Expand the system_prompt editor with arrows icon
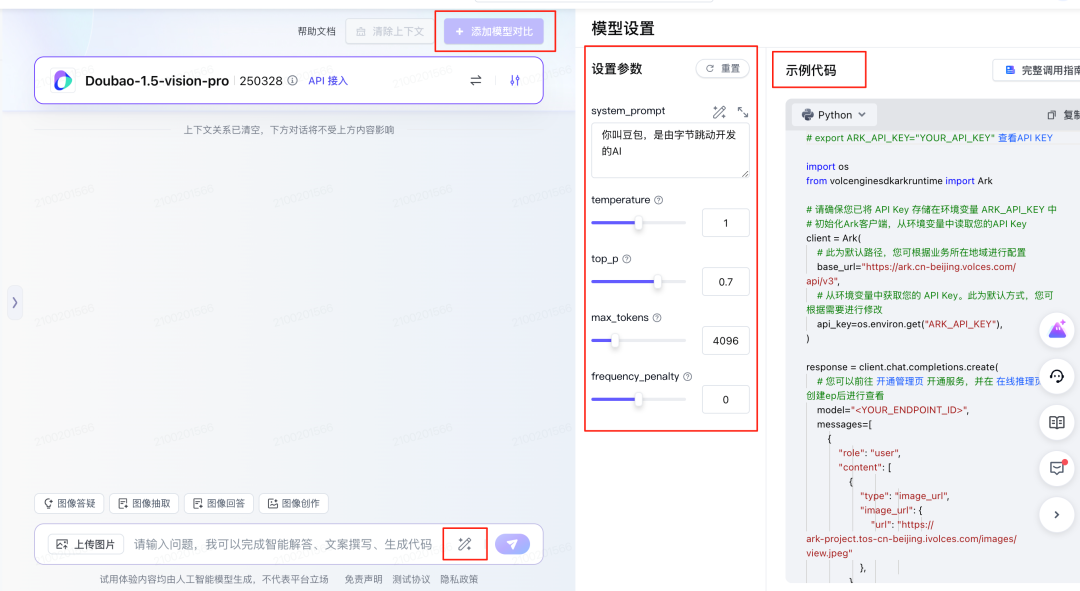1080x591 pixels. (x=743, y=112)
